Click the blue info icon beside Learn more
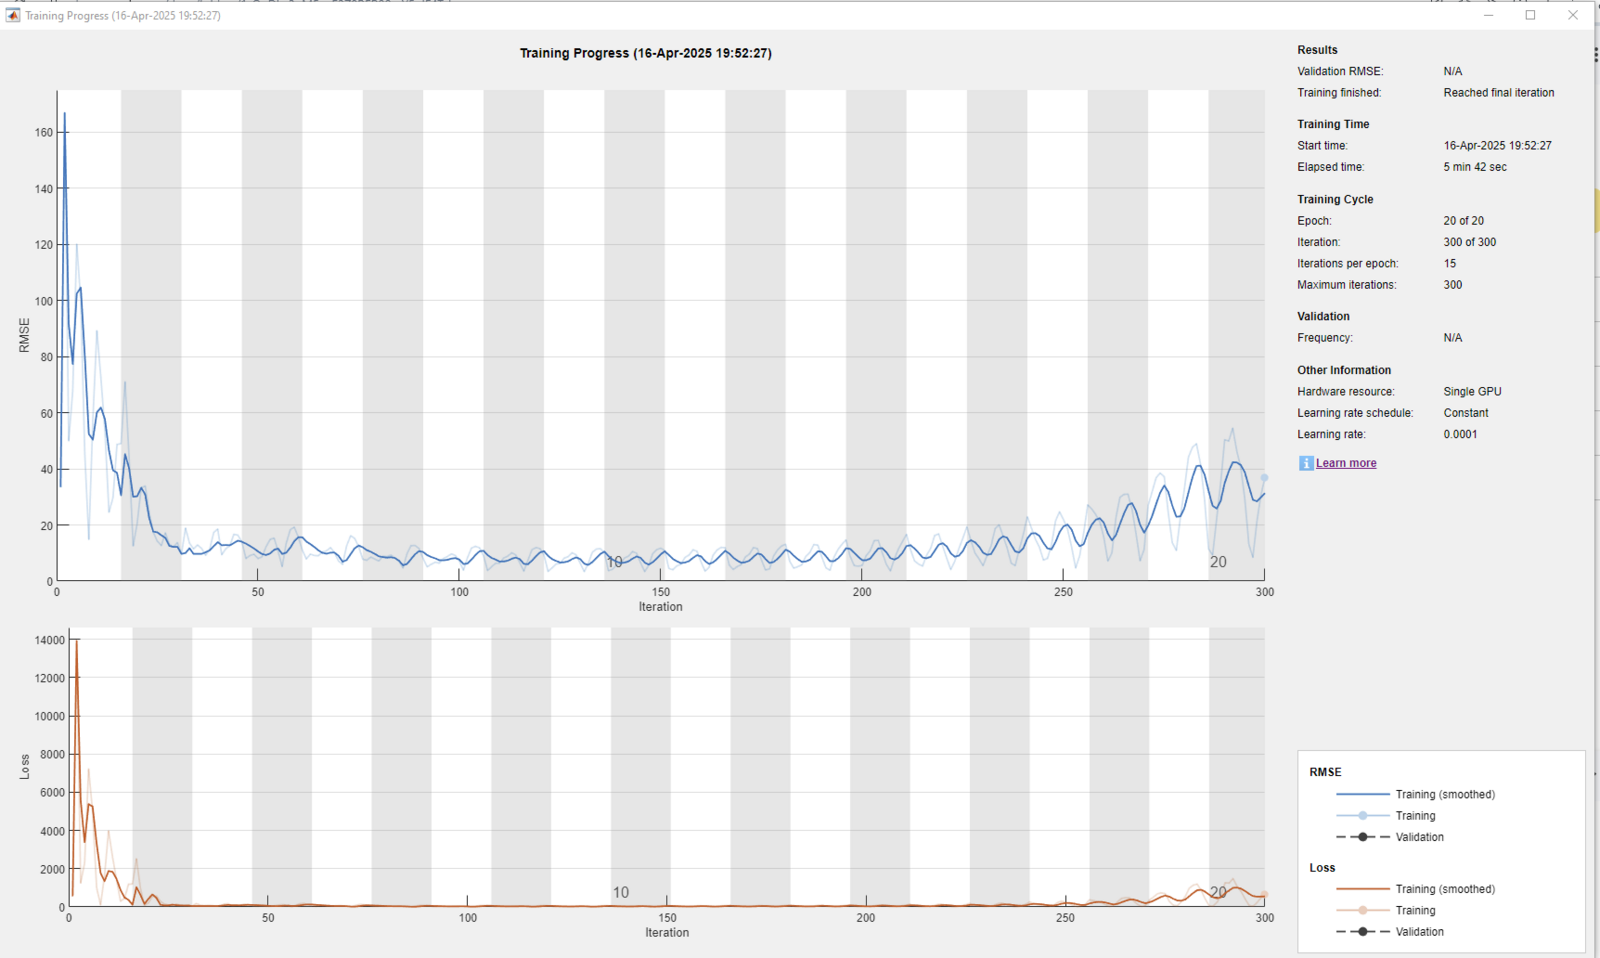This screenshot has height=958, width=1600. tap(1306, 463)
